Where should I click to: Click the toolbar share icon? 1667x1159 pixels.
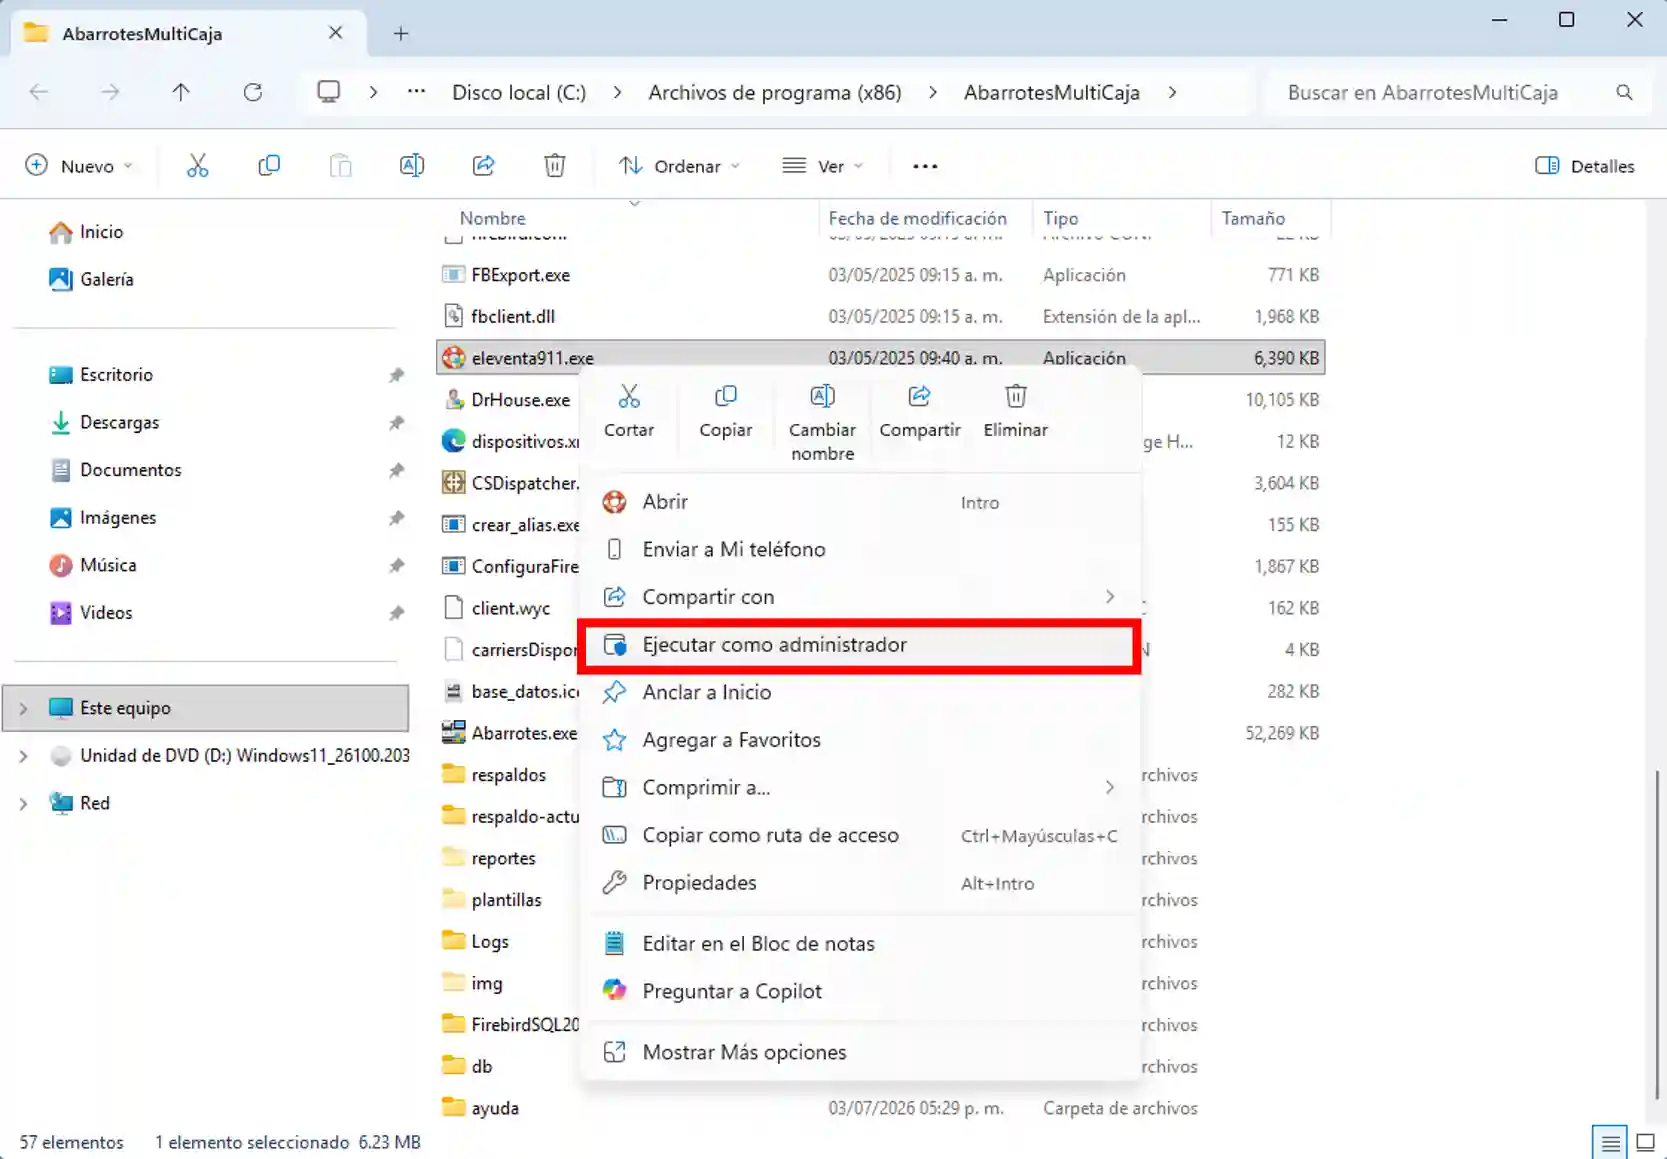484,166
